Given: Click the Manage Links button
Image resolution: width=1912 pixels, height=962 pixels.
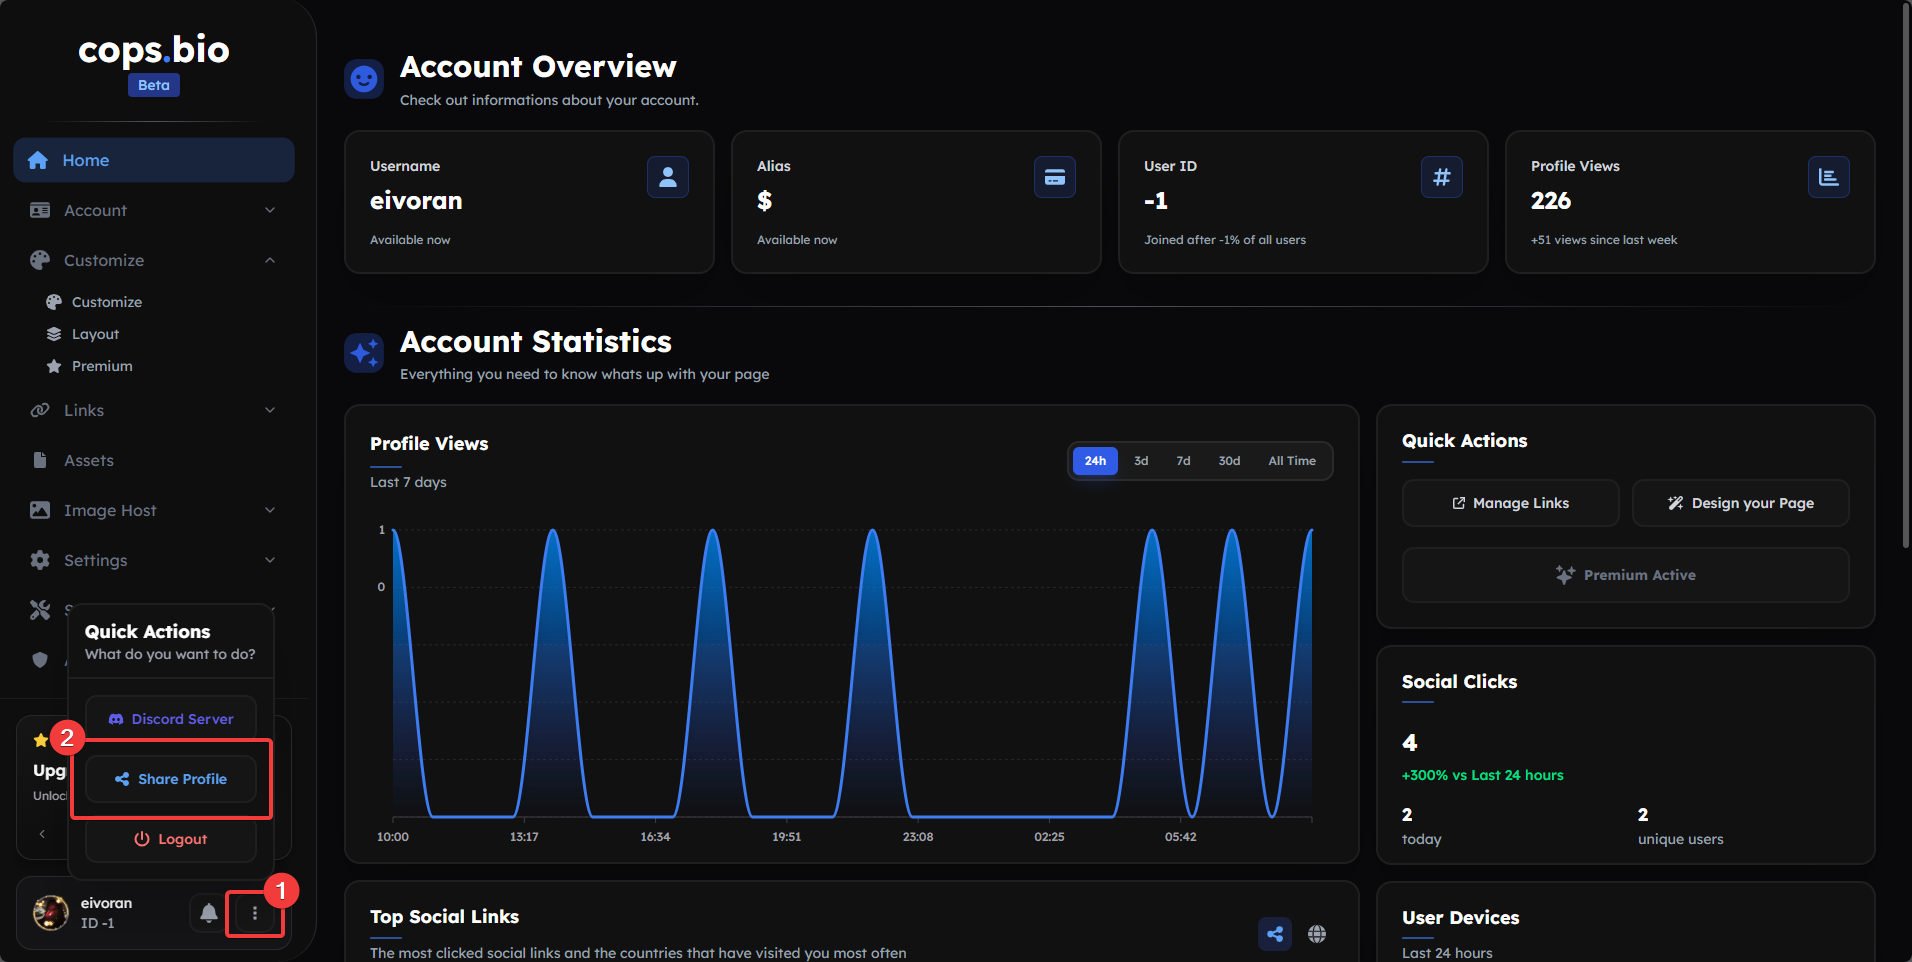Looking at the screenshot, I should (1510, 503).
